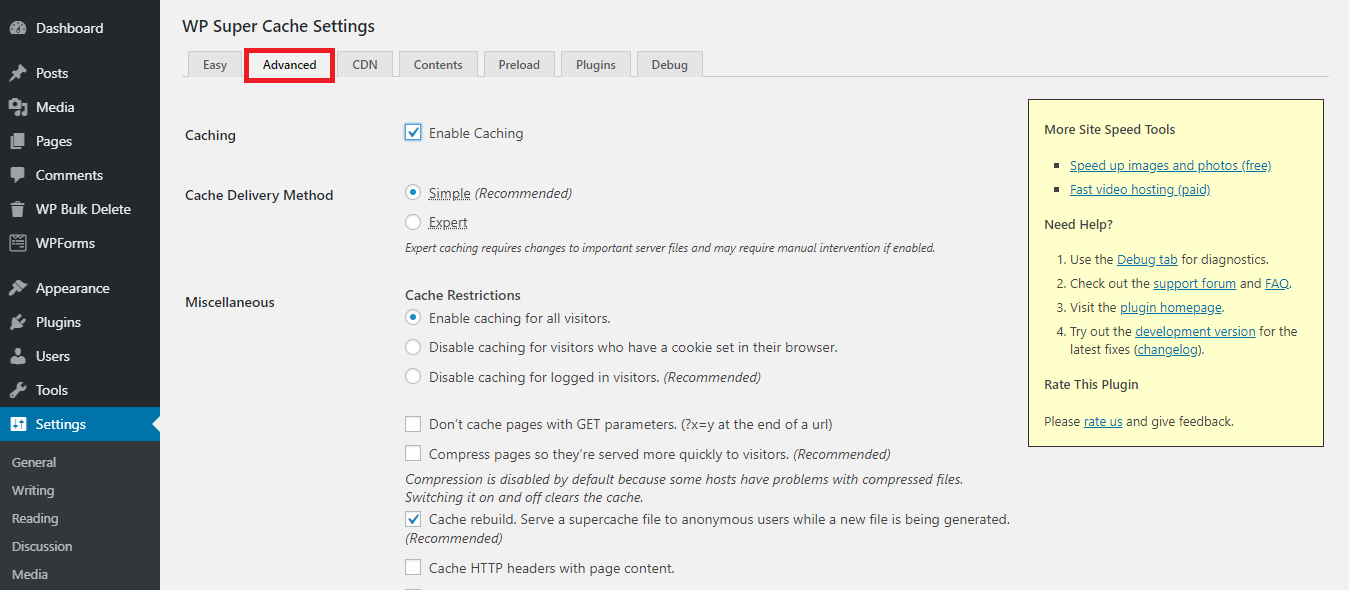This screenshot has width=1349, height=590.
Task: Enable Compress pages checkbox
Action: point(413,454)
